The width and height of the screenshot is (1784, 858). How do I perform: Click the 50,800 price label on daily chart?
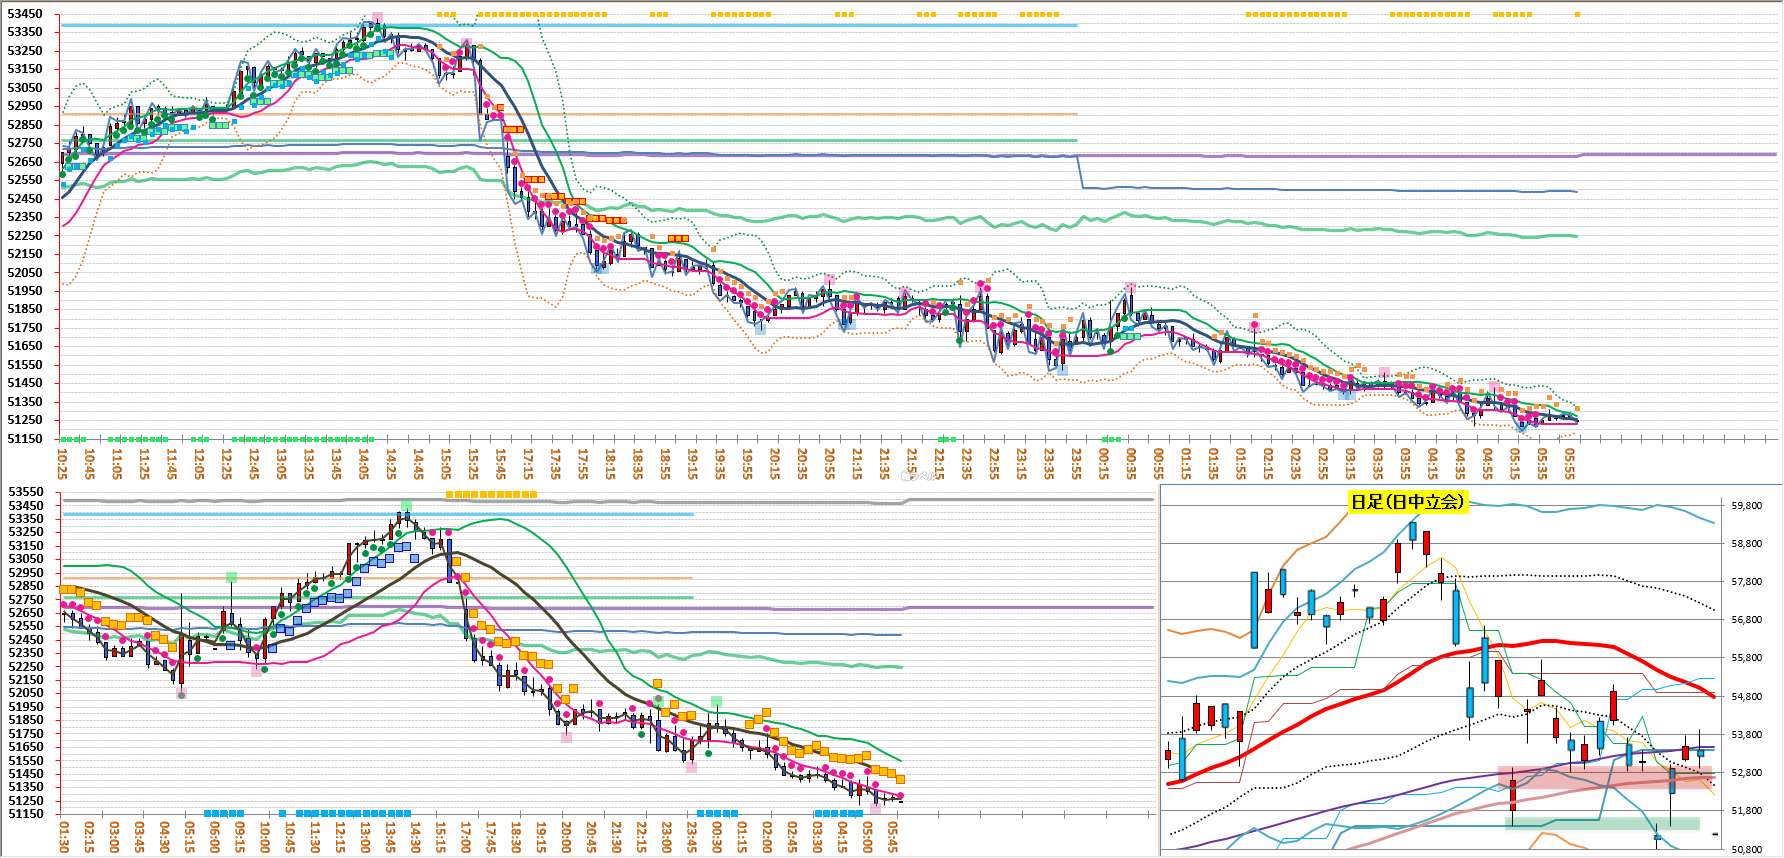[x=1746, y=849]
